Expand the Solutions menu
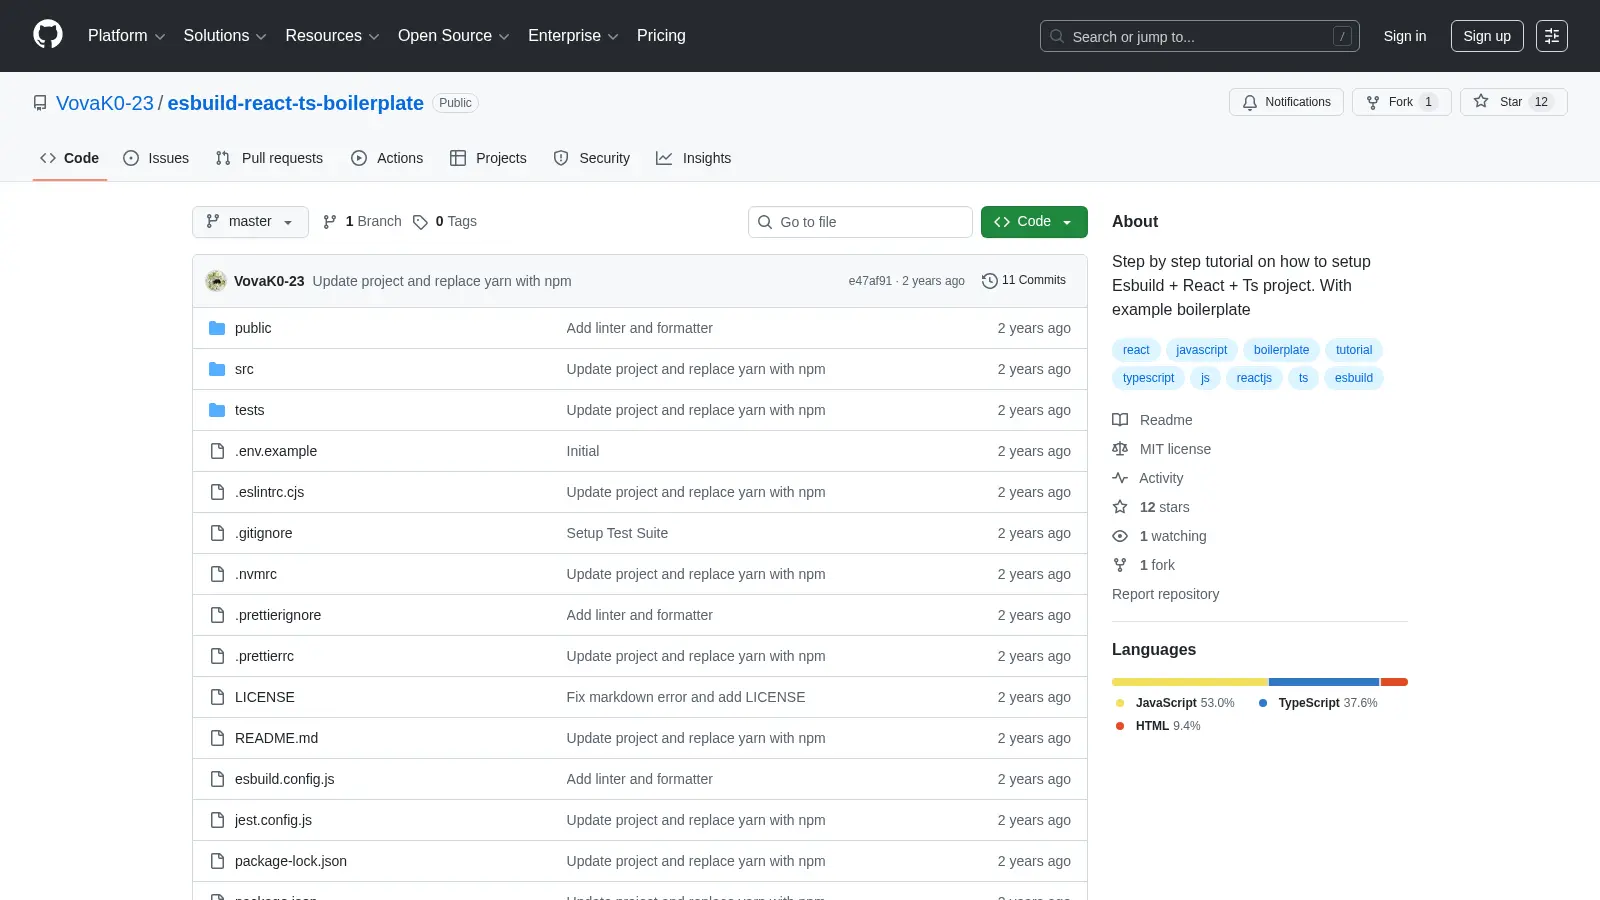The image size is (1600, 900). tap(225, 36)
